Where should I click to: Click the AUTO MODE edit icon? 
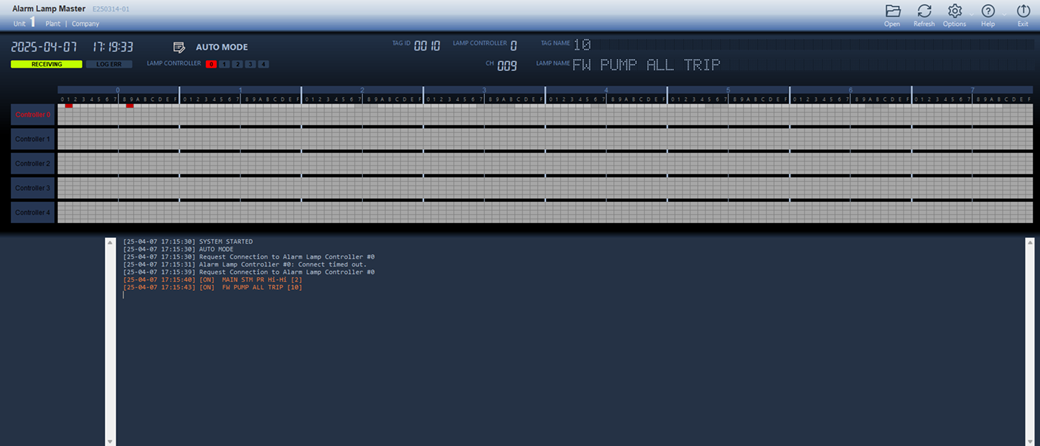click(179, 47)
